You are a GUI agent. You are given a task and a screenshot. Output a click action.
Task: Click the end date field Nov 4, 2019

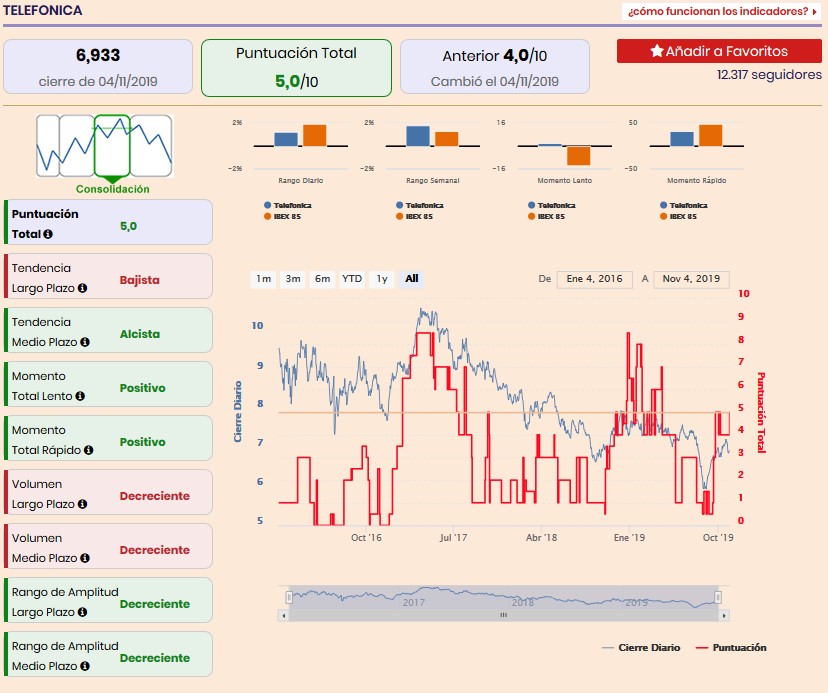coord(691,279)
